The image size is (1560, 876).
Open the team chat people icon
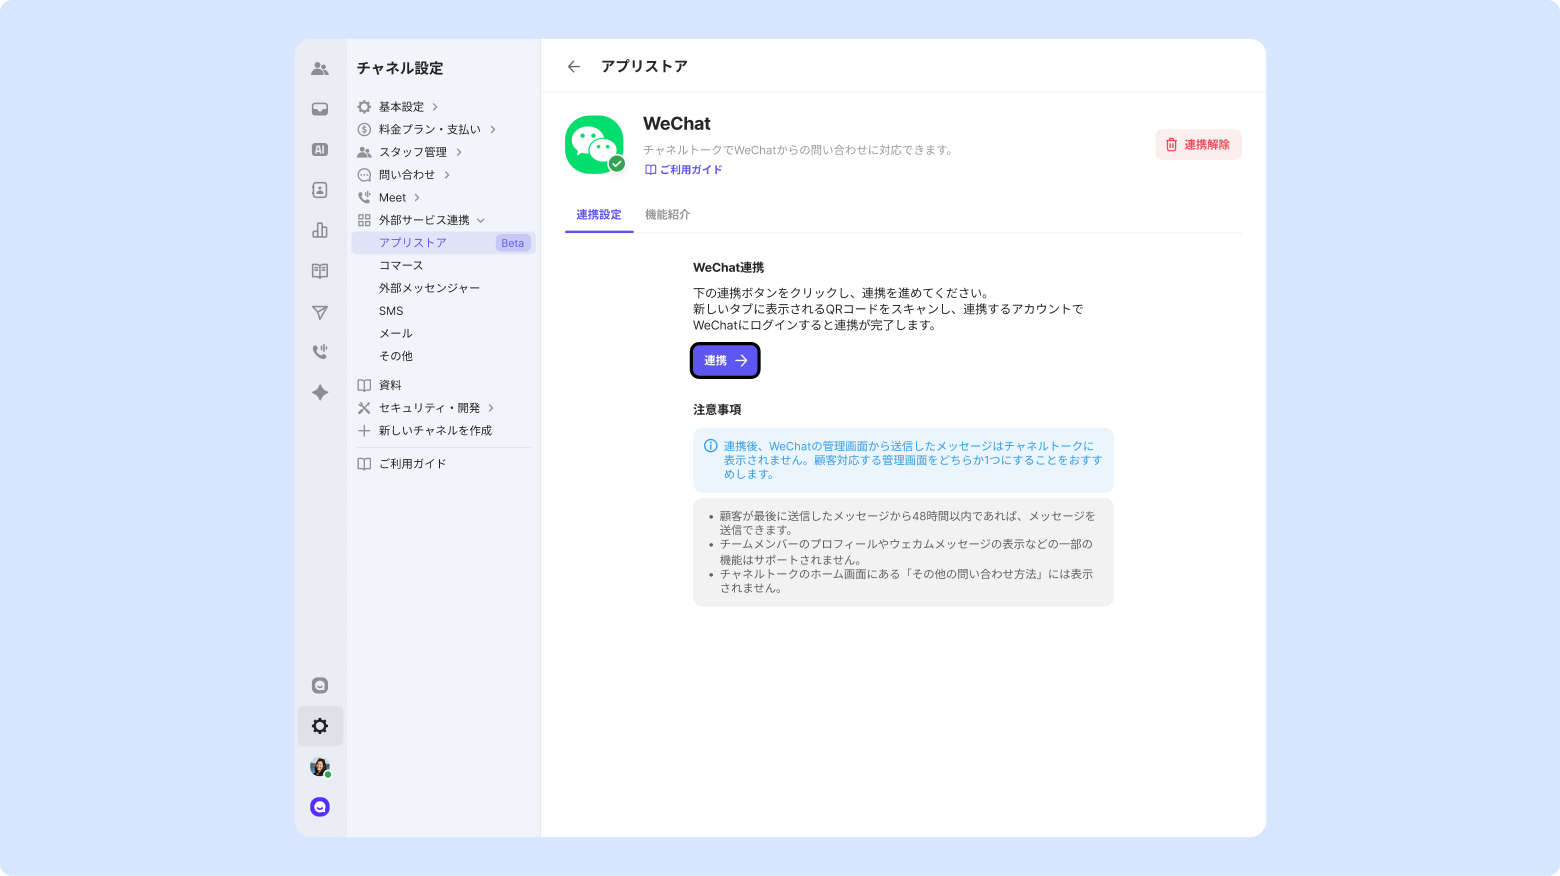click(320, 69)
